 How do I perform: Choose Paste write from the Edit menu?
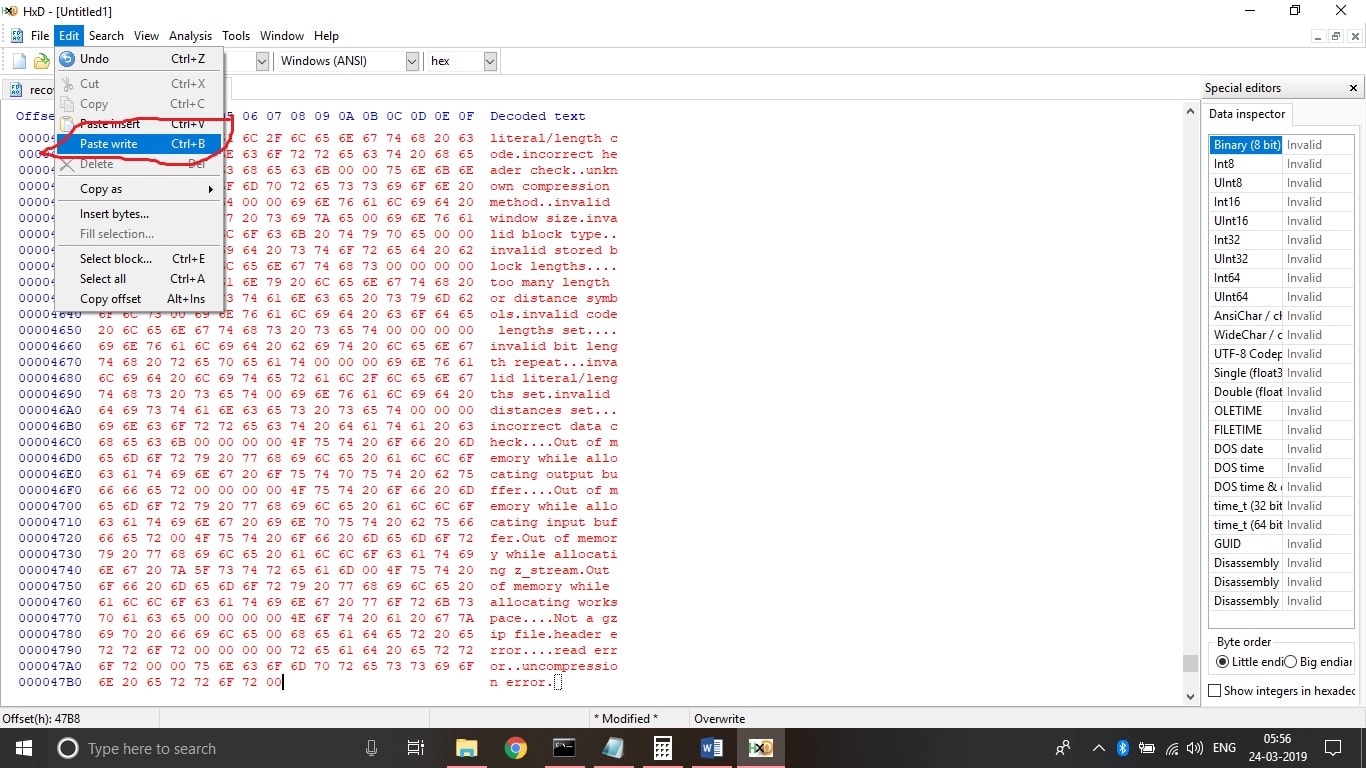(109, 143)
